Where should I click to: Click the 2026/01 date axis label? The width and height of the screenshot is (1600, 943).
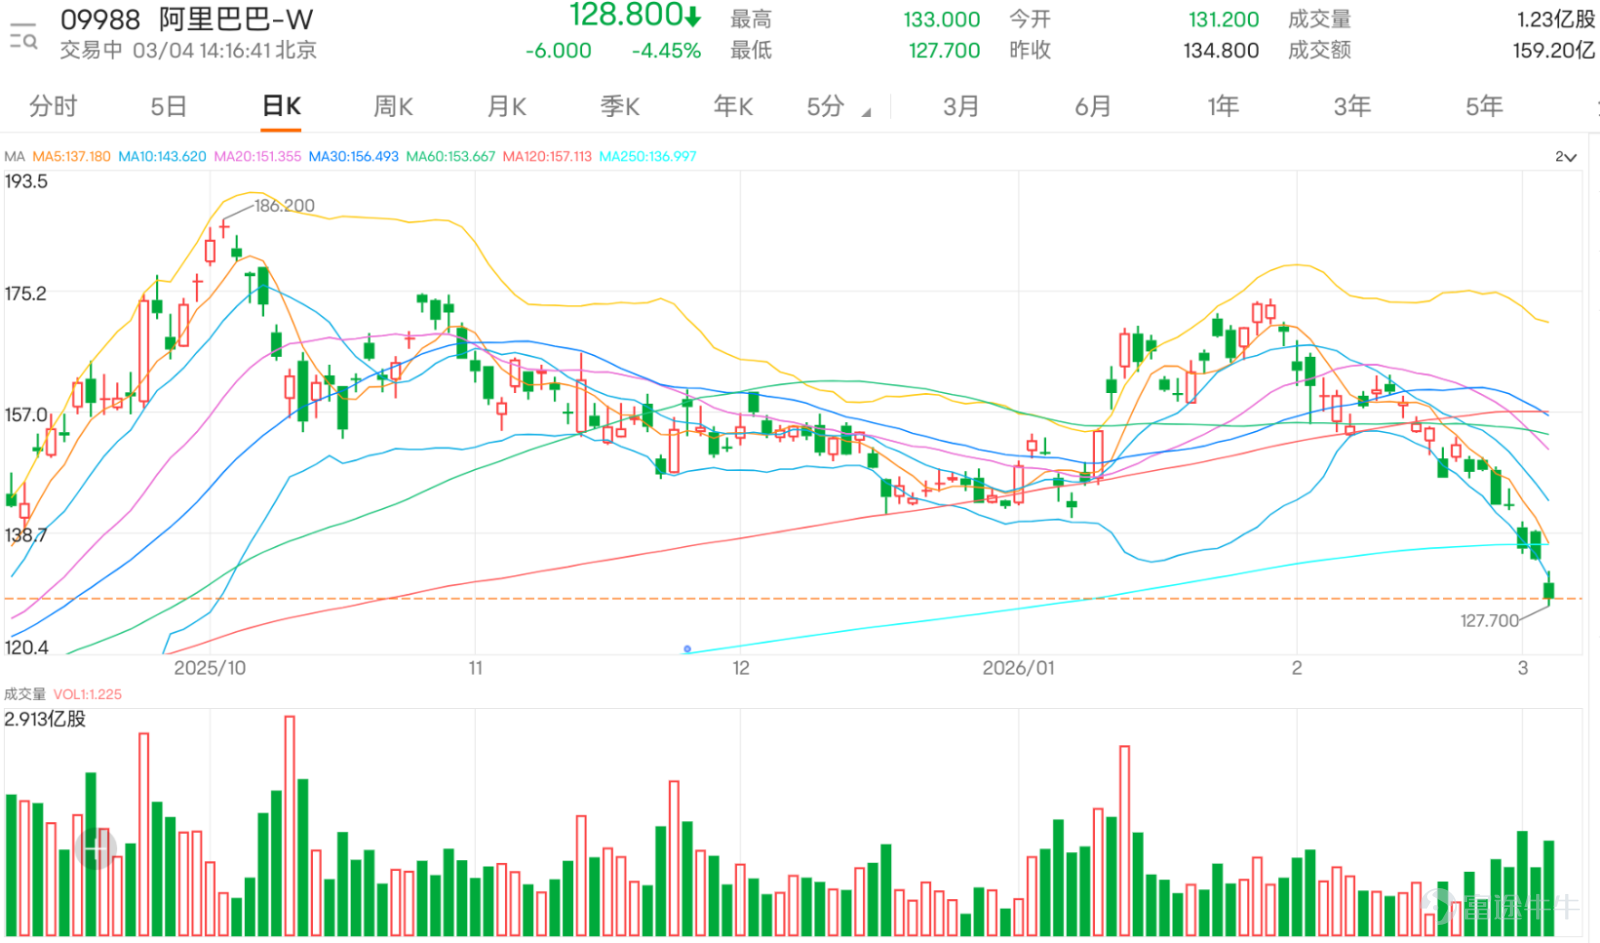tap(1018, 668)
